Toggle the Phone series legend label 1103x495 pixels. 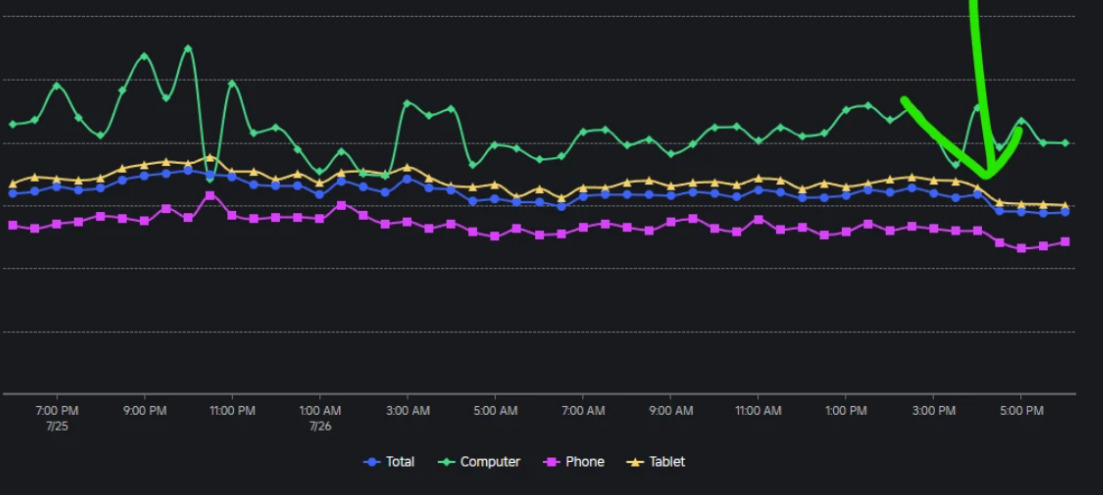(585, 462)
